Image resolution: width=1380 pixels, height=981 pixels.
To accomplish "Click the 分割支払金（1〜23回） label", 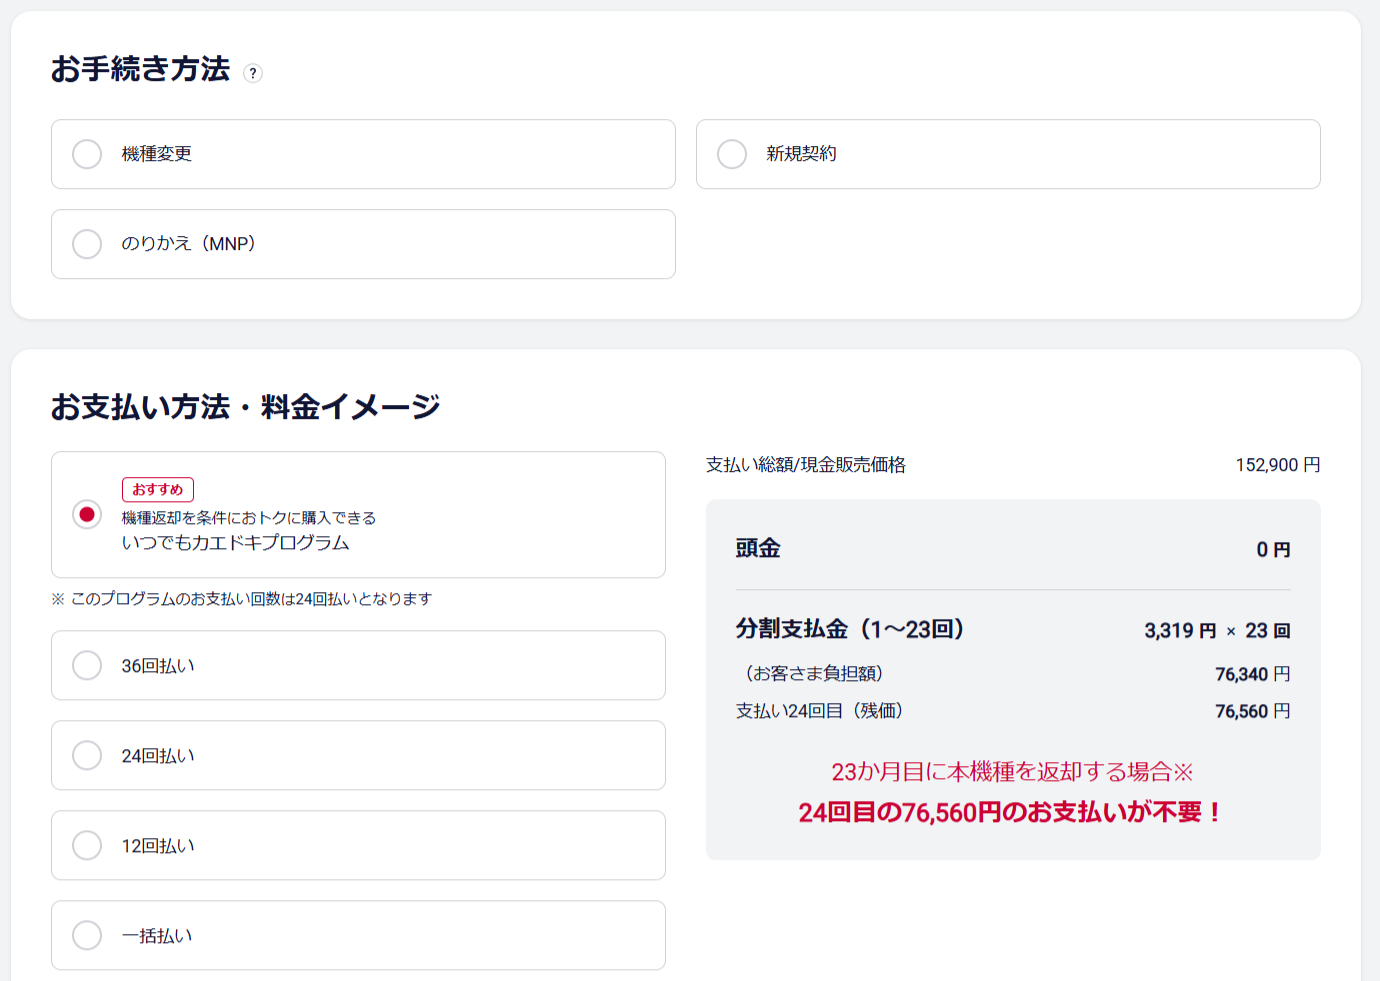I will coord(849,629).
